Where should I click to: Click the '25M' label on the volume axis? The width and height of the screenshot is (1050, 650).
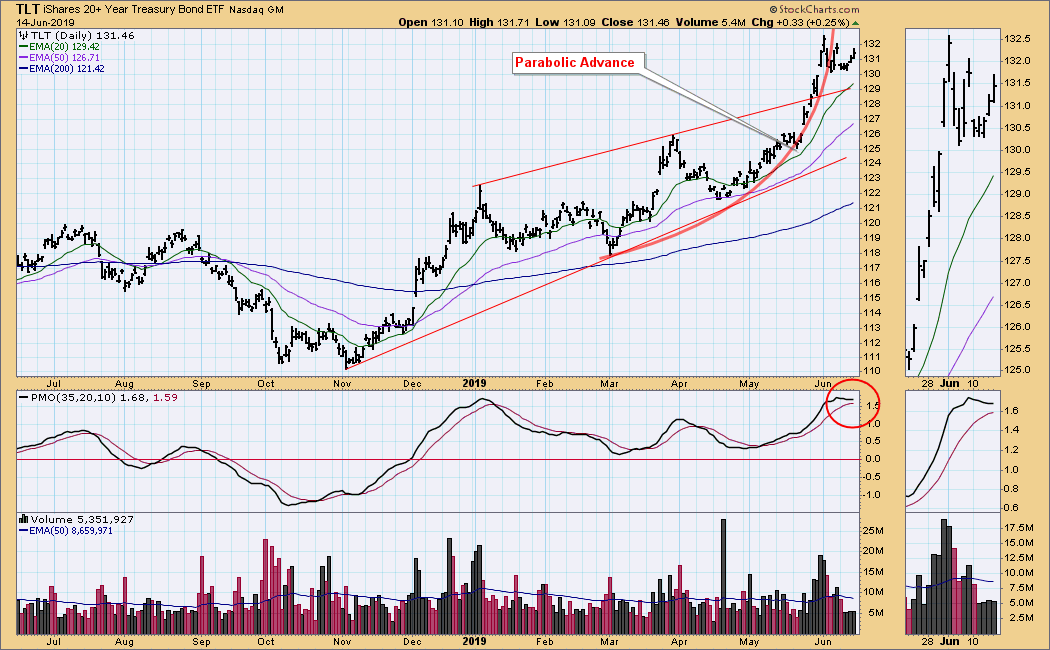[873, 531]
